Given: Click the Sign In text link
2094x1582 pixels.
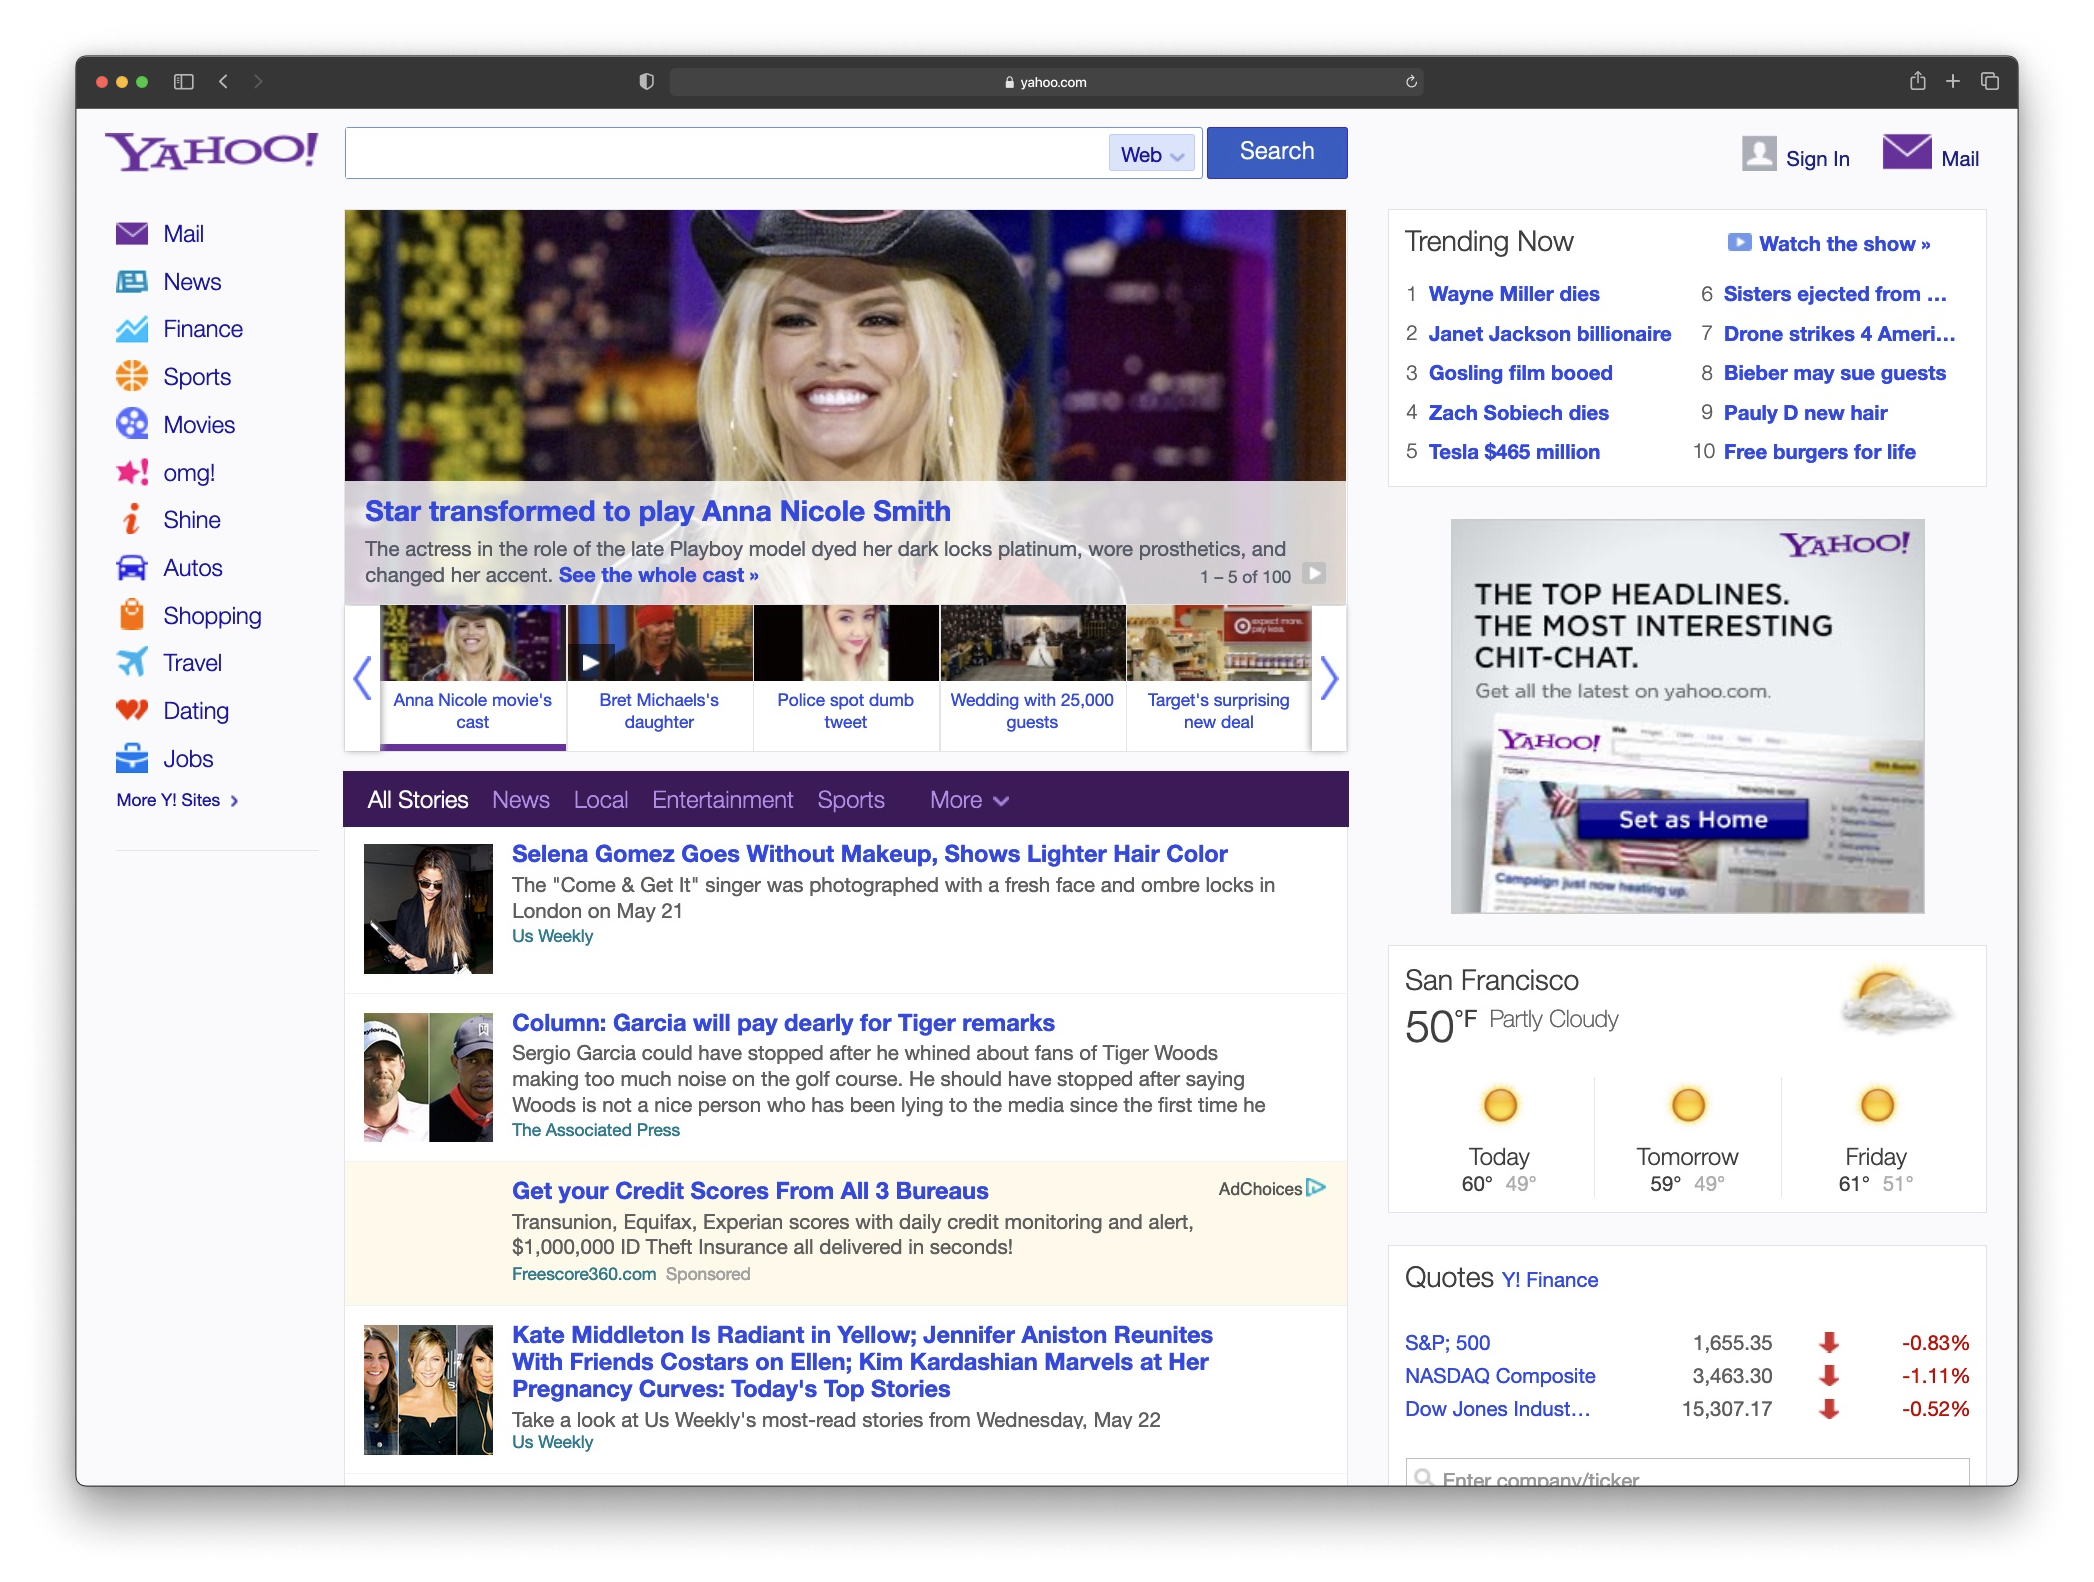Looking at the screenshot, I should pyautogui.click(x=1817, y=159).
